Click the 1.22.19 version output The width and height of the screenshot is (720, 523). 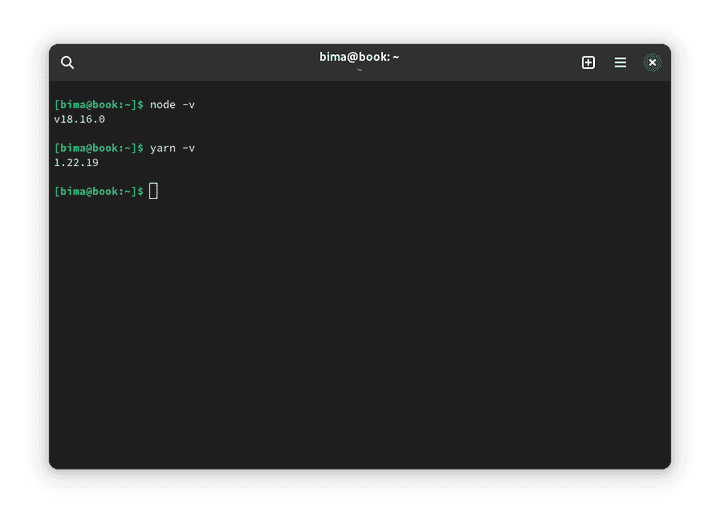(x=76, y=162)
